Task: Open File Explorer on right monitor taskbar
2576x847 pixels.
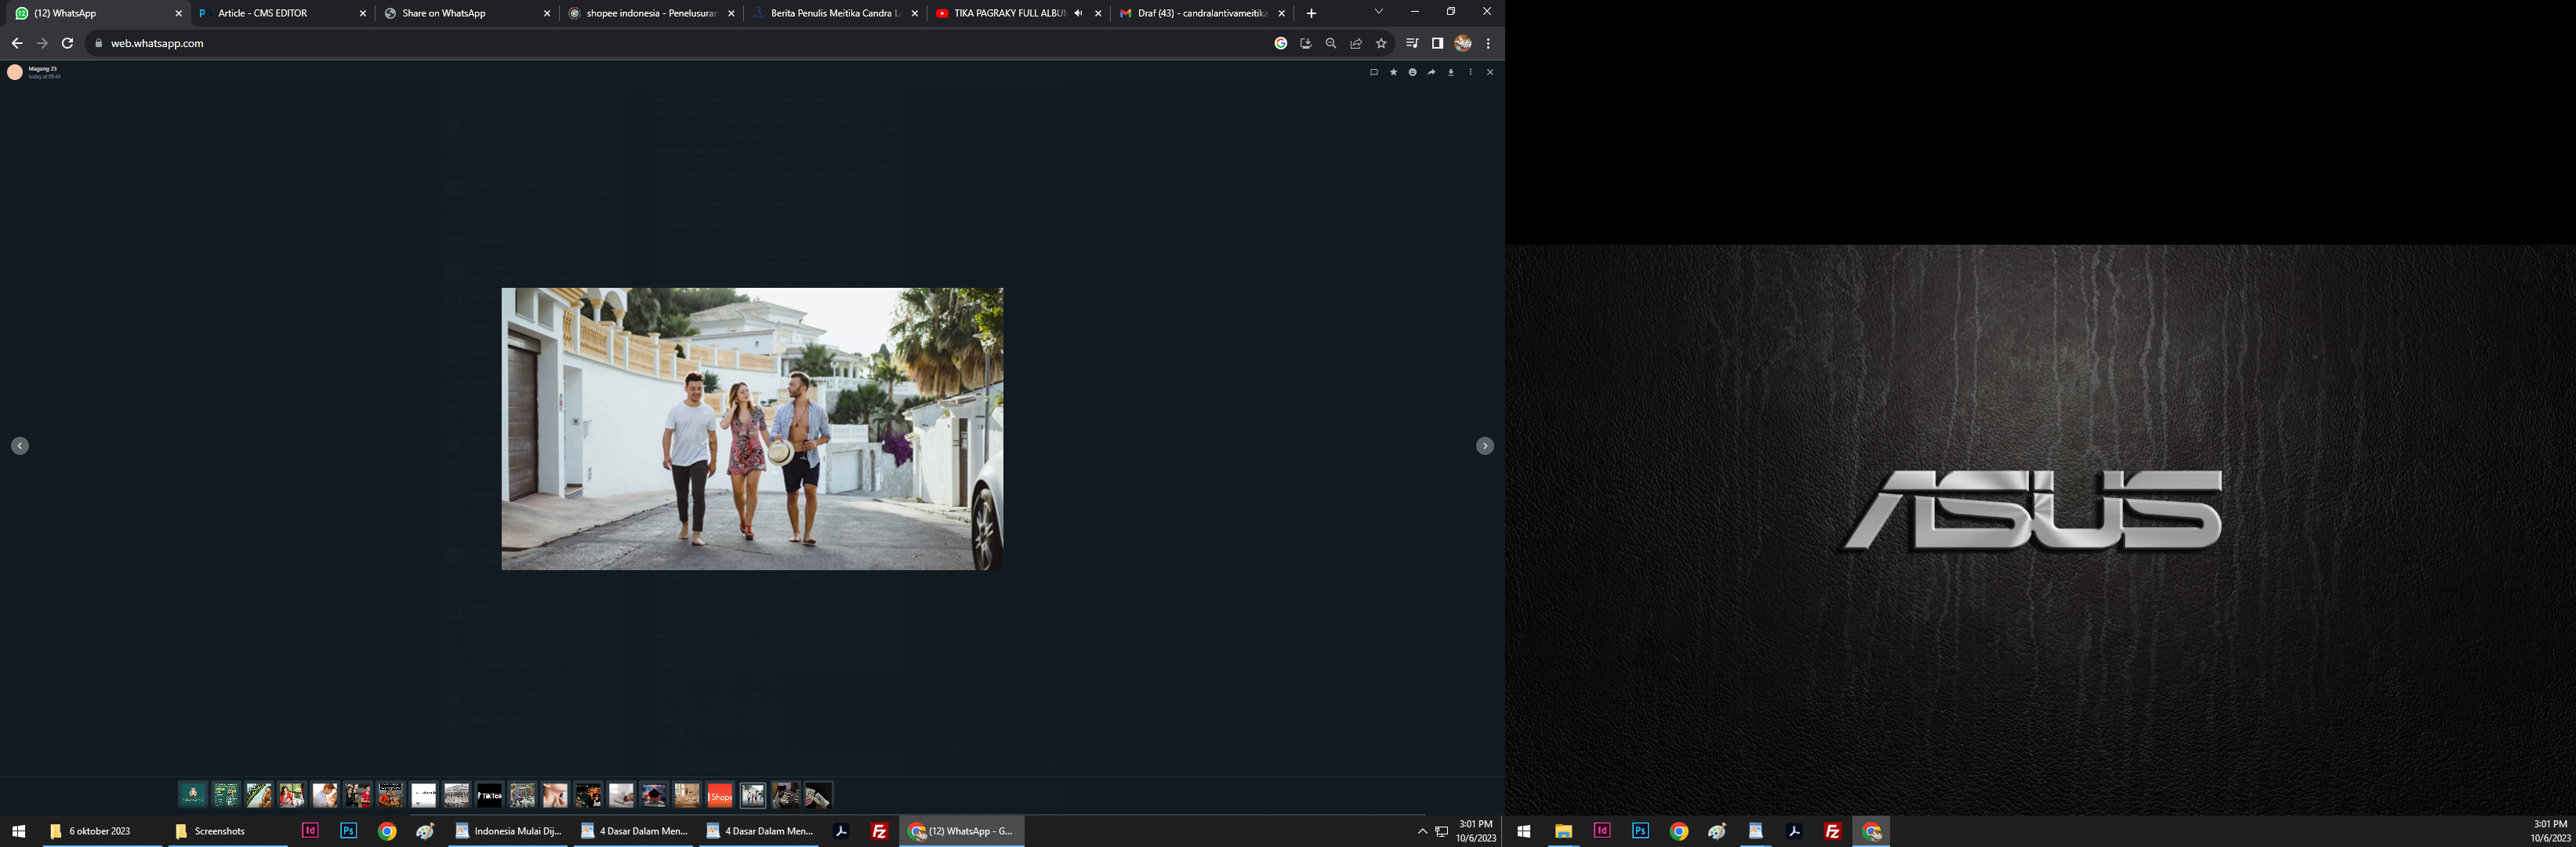Action: coord(1563,831)
